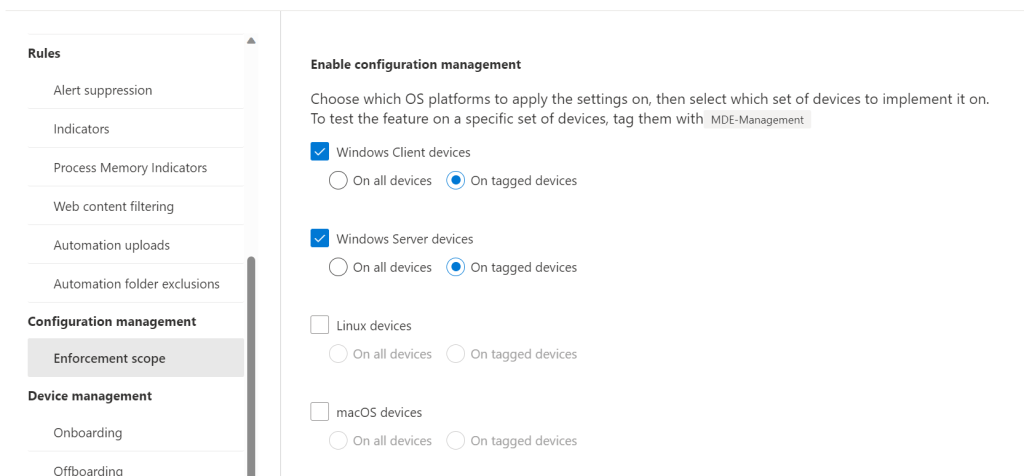This screenshot has width=1024, height=476.
Task: Click the sidebar scroll up arrow
Action: [x=251, y=41]
